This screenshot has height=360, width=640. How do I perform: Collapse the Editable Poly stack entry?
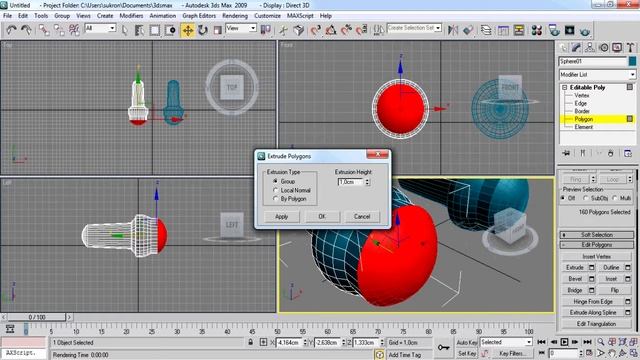click(x=564, y=87)
